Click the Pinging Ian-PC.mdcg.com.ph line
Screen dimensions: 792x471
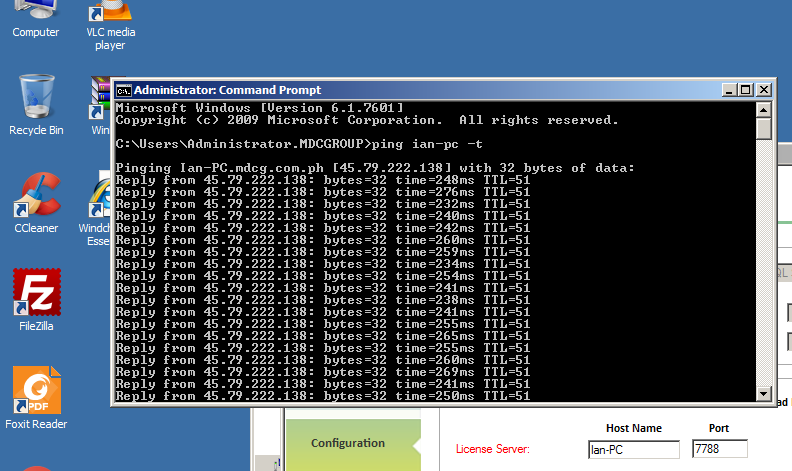tap(375, 168)
